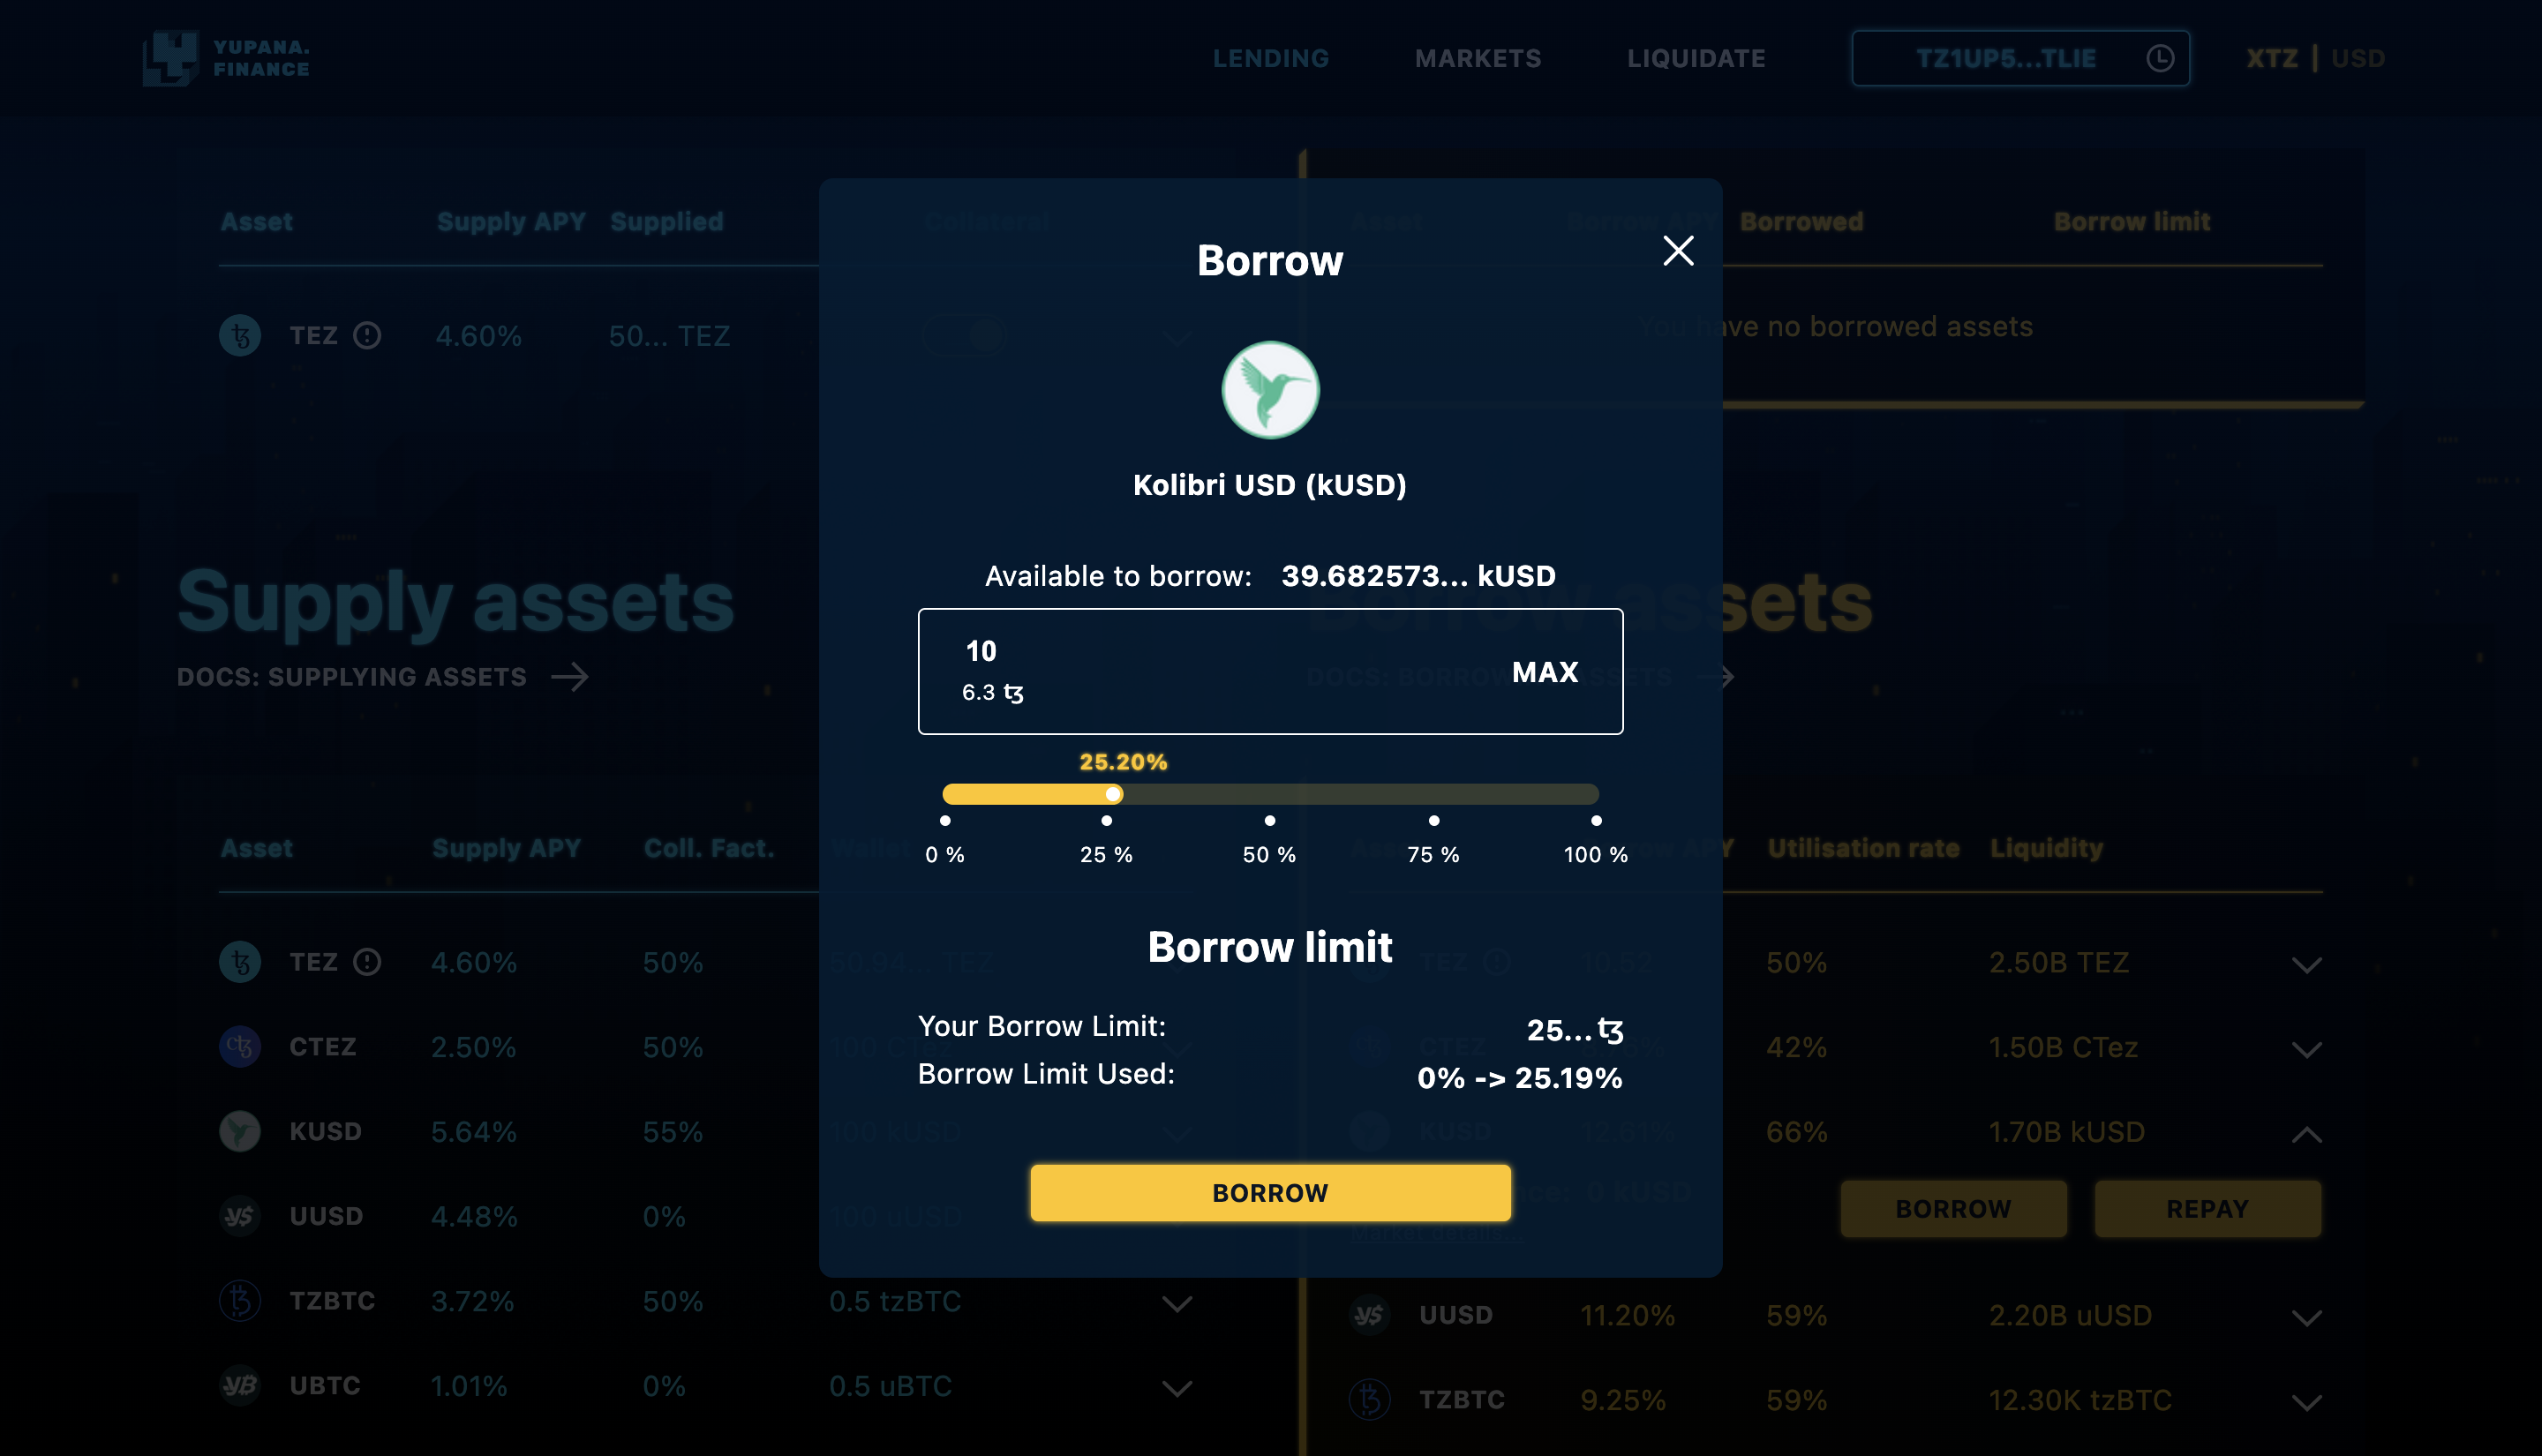Toggle TEZ collateral switch

(965, 336)
